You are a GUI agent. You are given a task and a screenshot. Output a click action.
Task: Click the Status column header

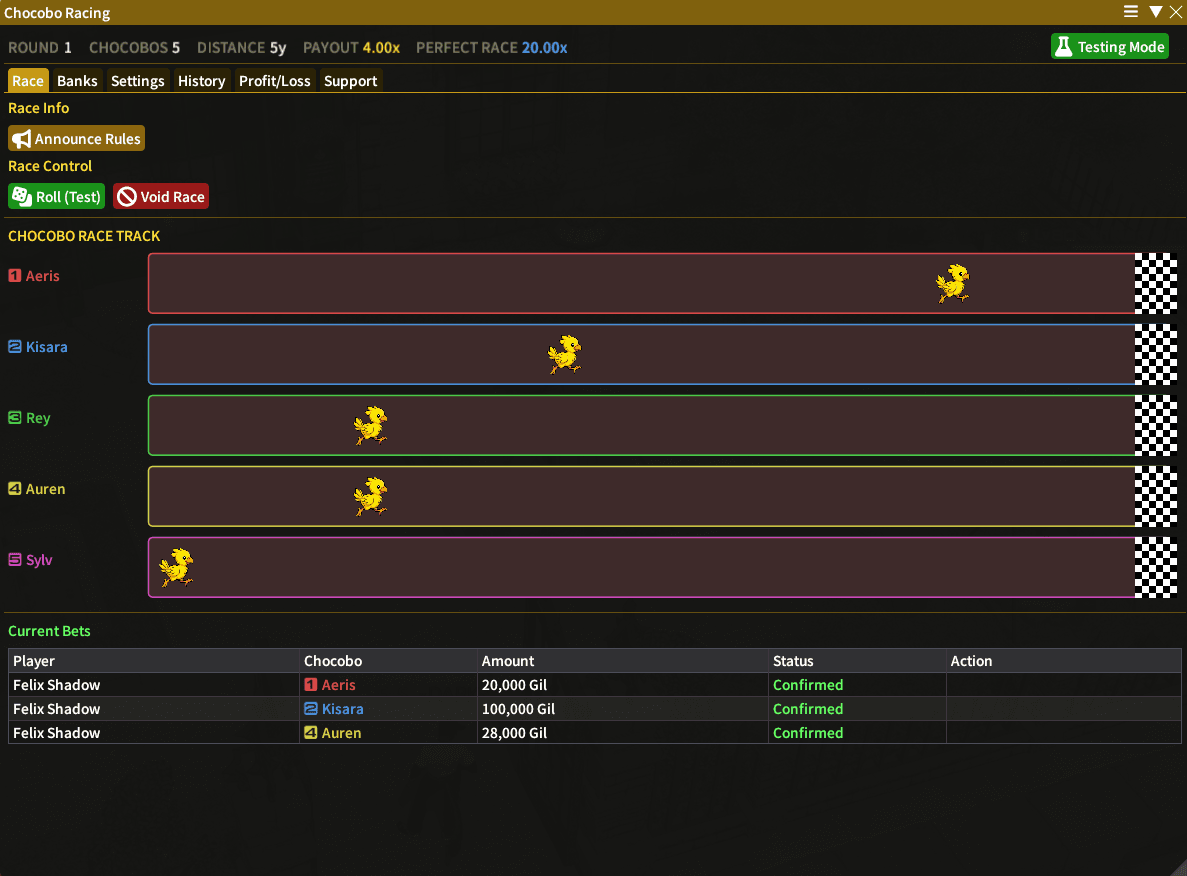(x=857, y=661)
